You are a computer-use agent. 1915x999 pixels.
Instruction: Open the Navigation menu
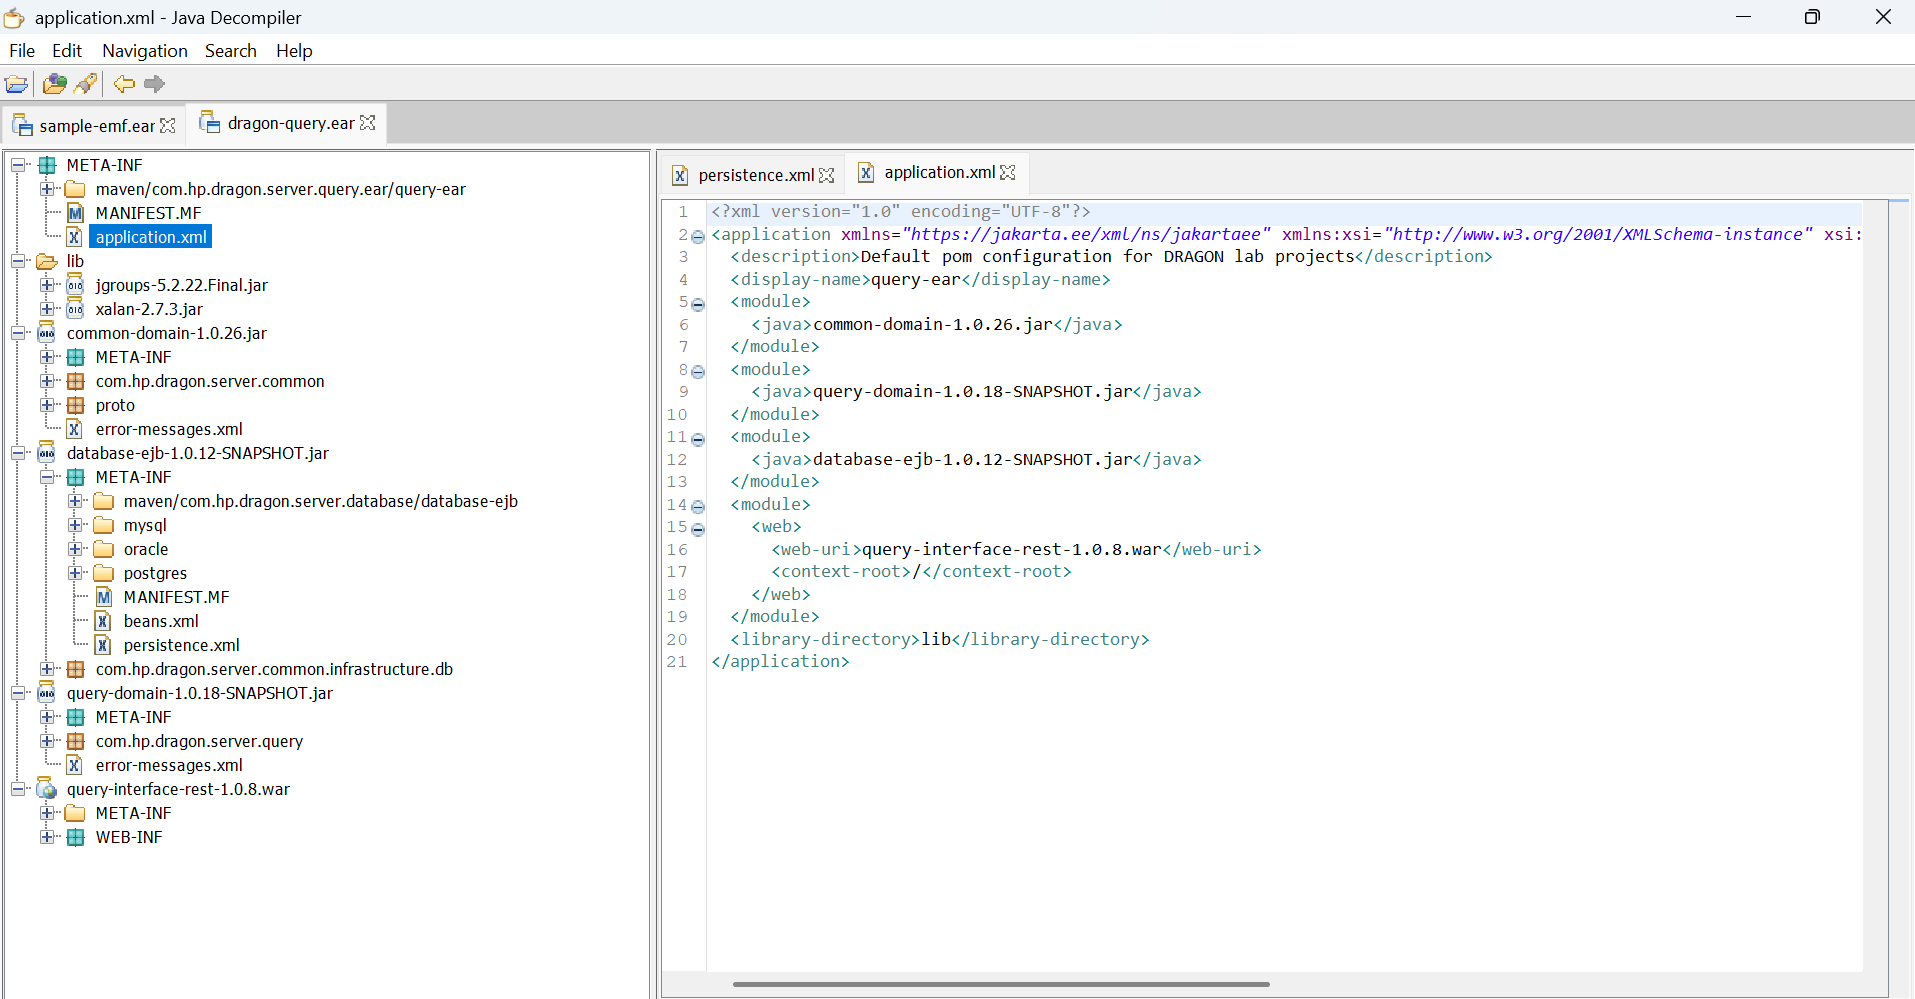pyautogui.click(x=144, y=51)
